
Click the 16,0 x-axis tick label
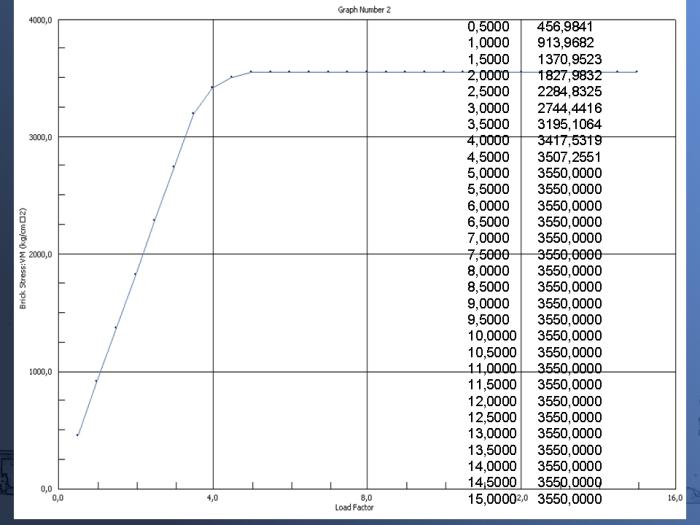[x=674, y=497]
